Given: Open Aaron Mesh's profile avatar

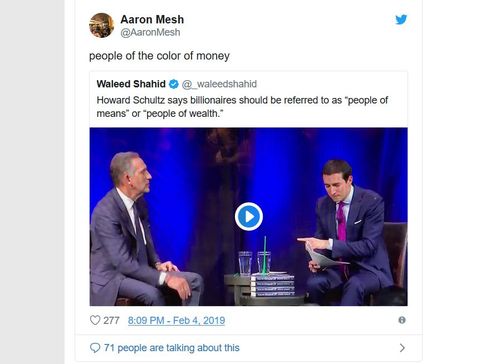Looking at the screenshot, I should tap(101, 25).
